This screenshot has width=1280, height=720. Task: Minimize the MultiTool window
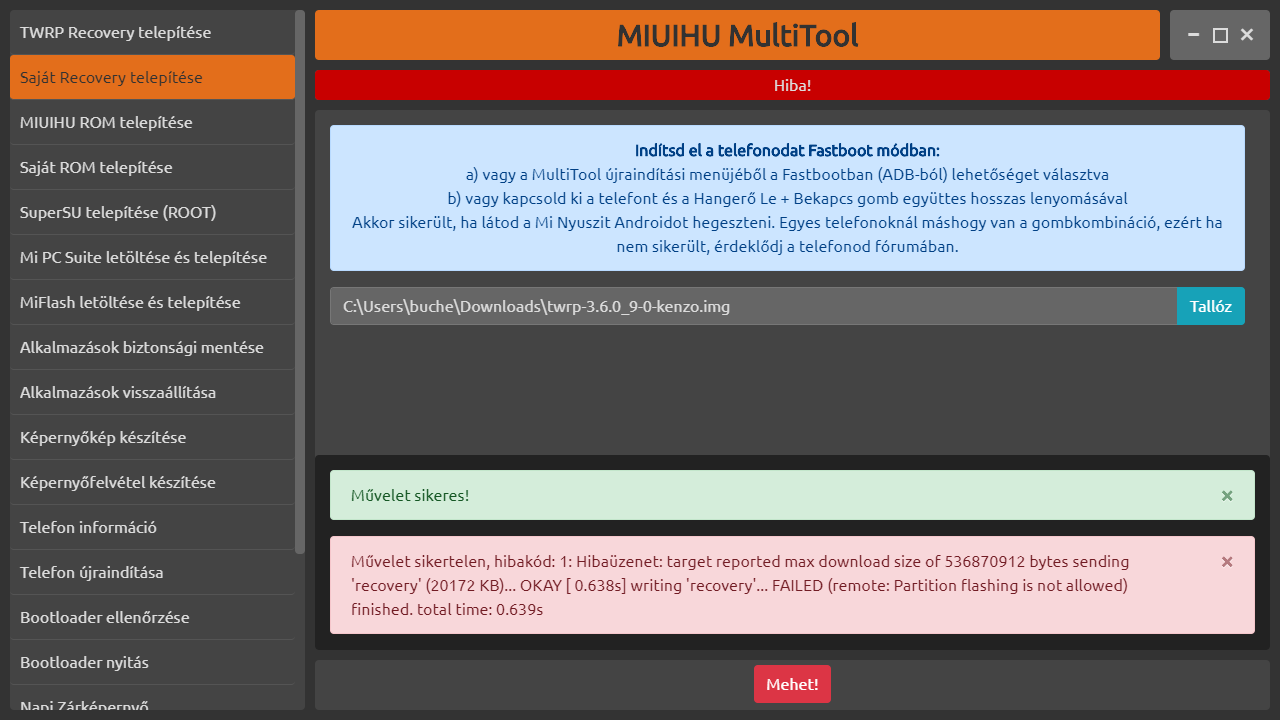point(1193,35)
